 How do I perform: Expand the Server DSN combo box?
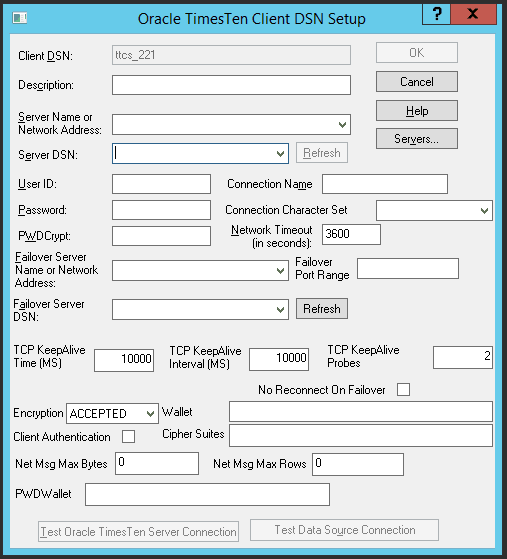click(x=281, y=154)
